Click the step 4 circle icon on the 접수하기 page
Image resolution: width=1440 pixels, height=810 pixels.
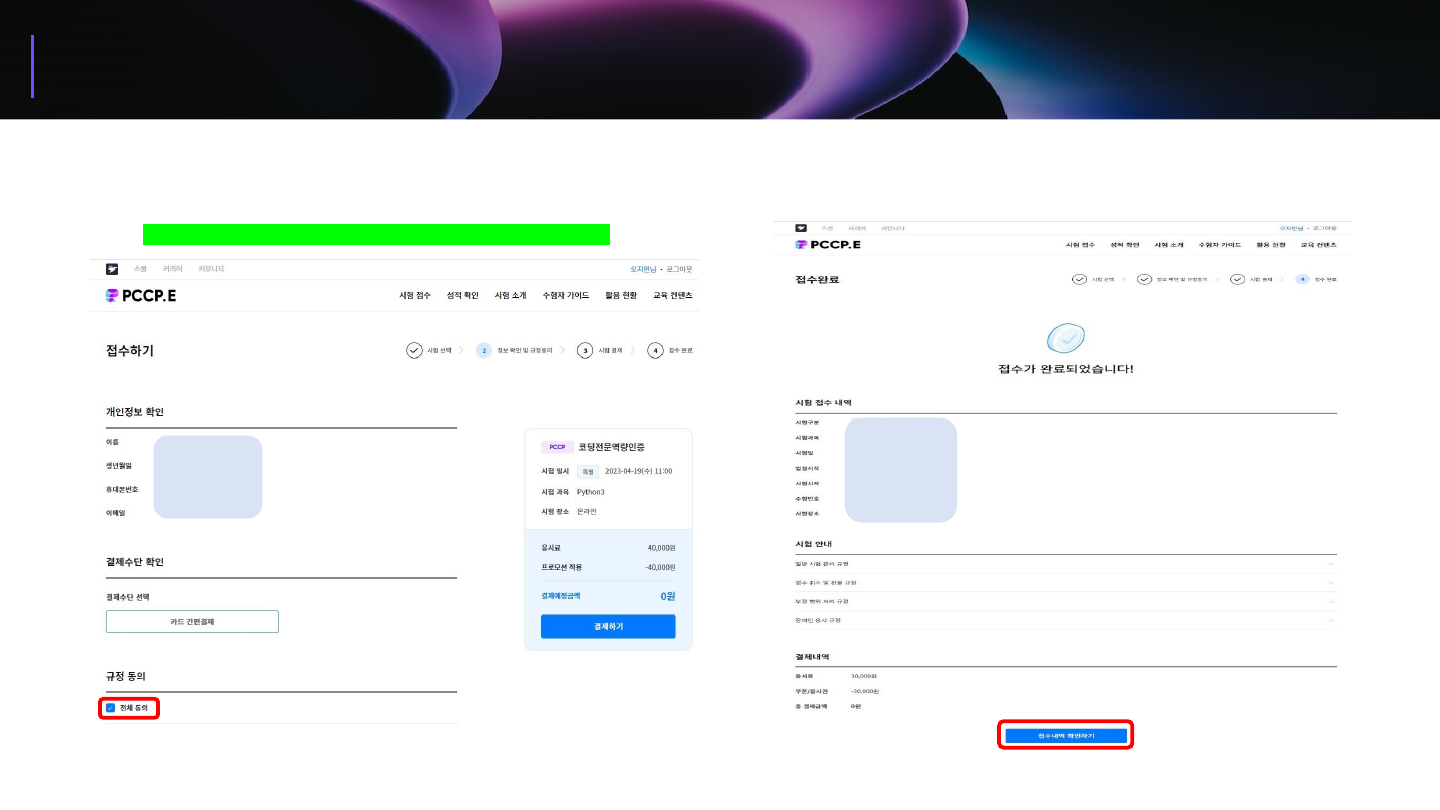click(x=655, y=350)
